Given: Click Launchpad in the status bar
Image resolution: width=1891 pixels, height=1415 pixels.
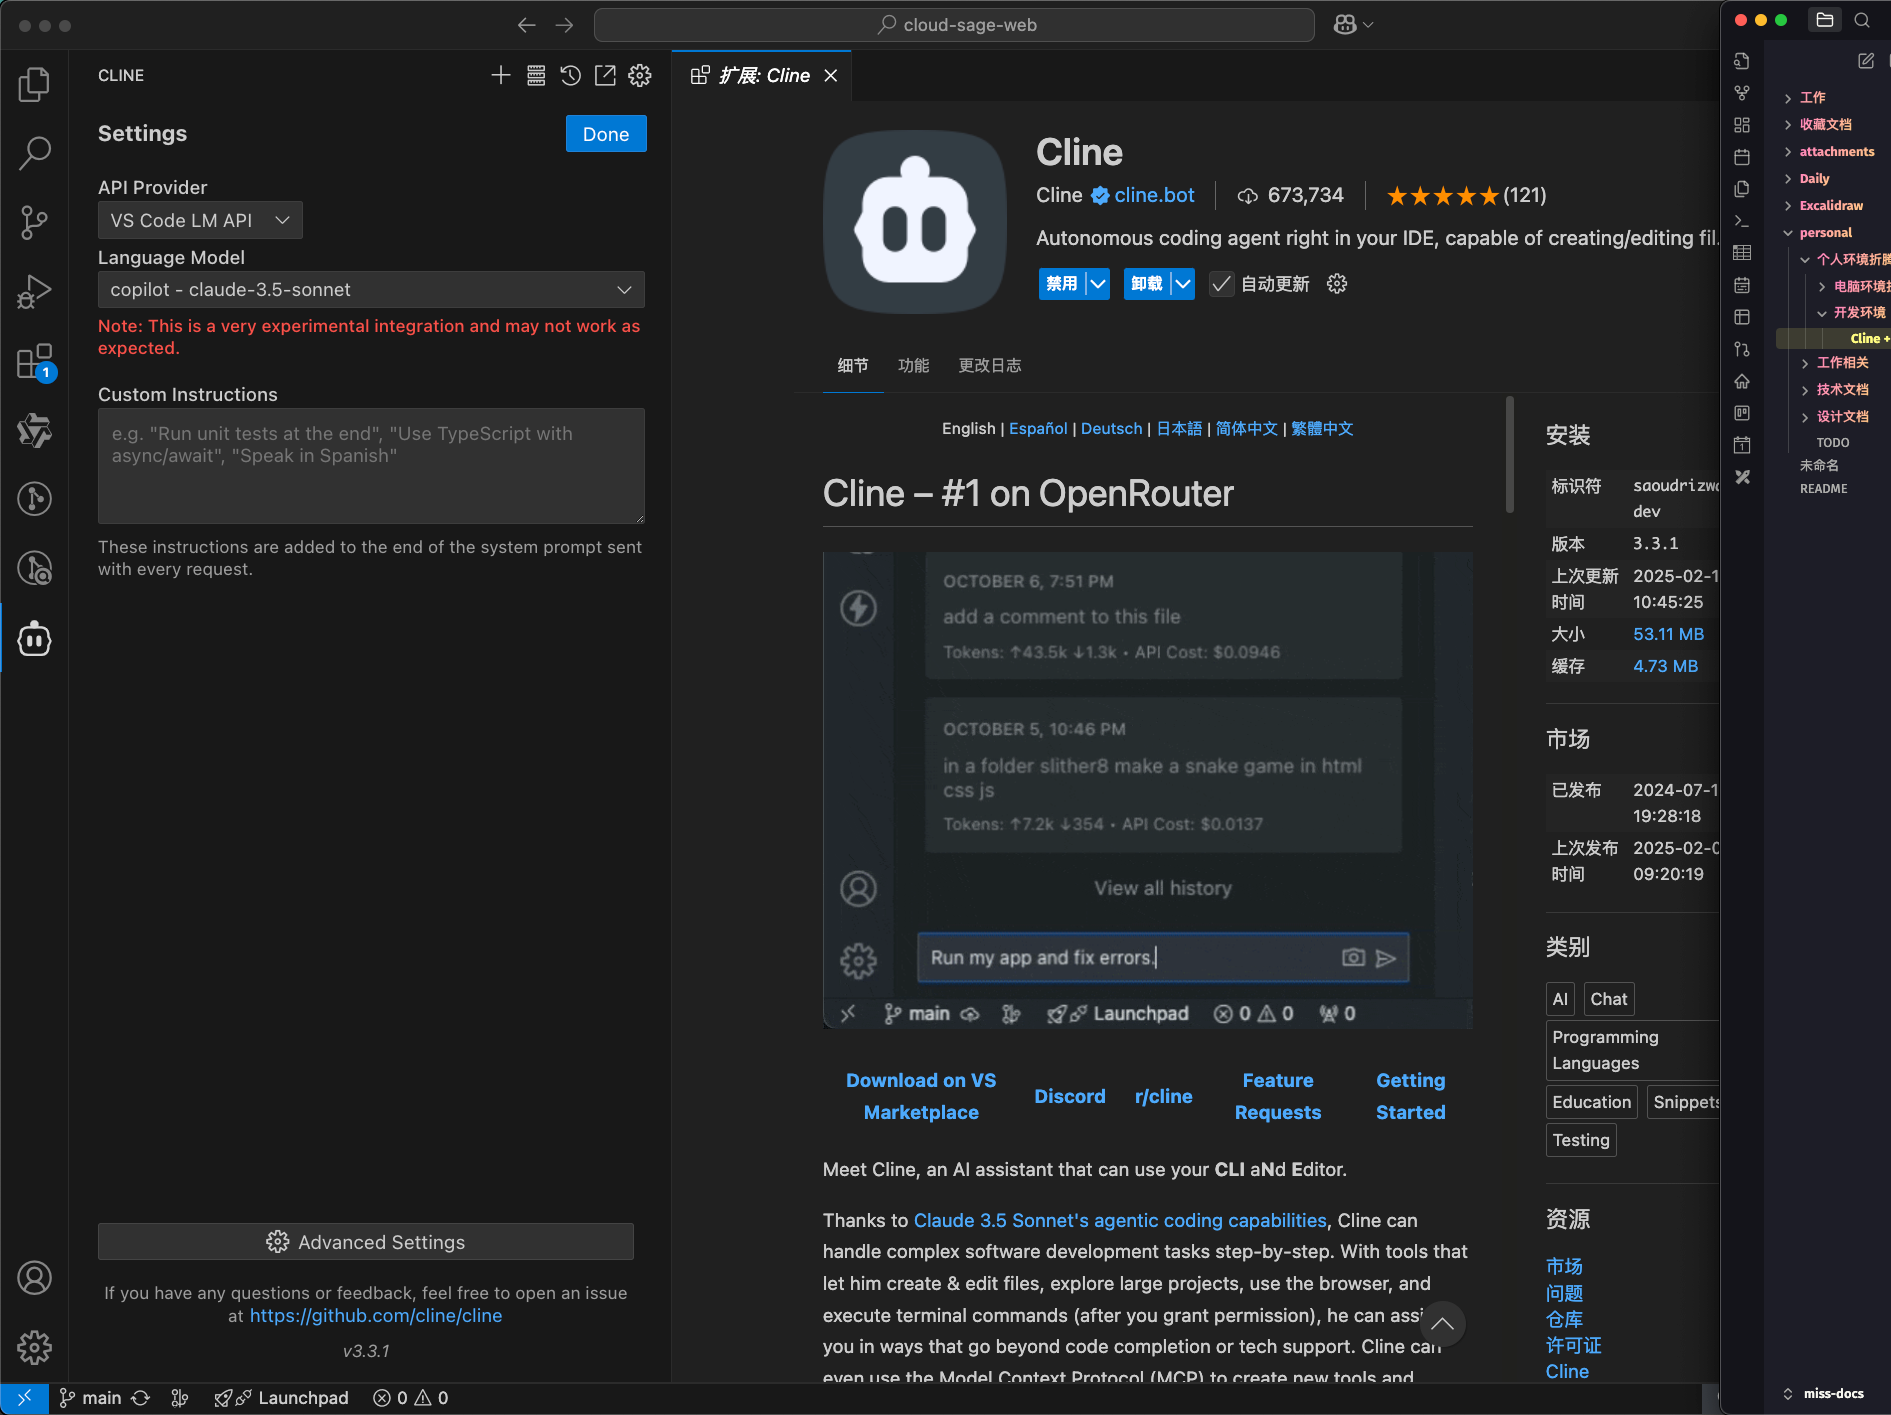Looking at the screenshot, I should [281, 1398].
